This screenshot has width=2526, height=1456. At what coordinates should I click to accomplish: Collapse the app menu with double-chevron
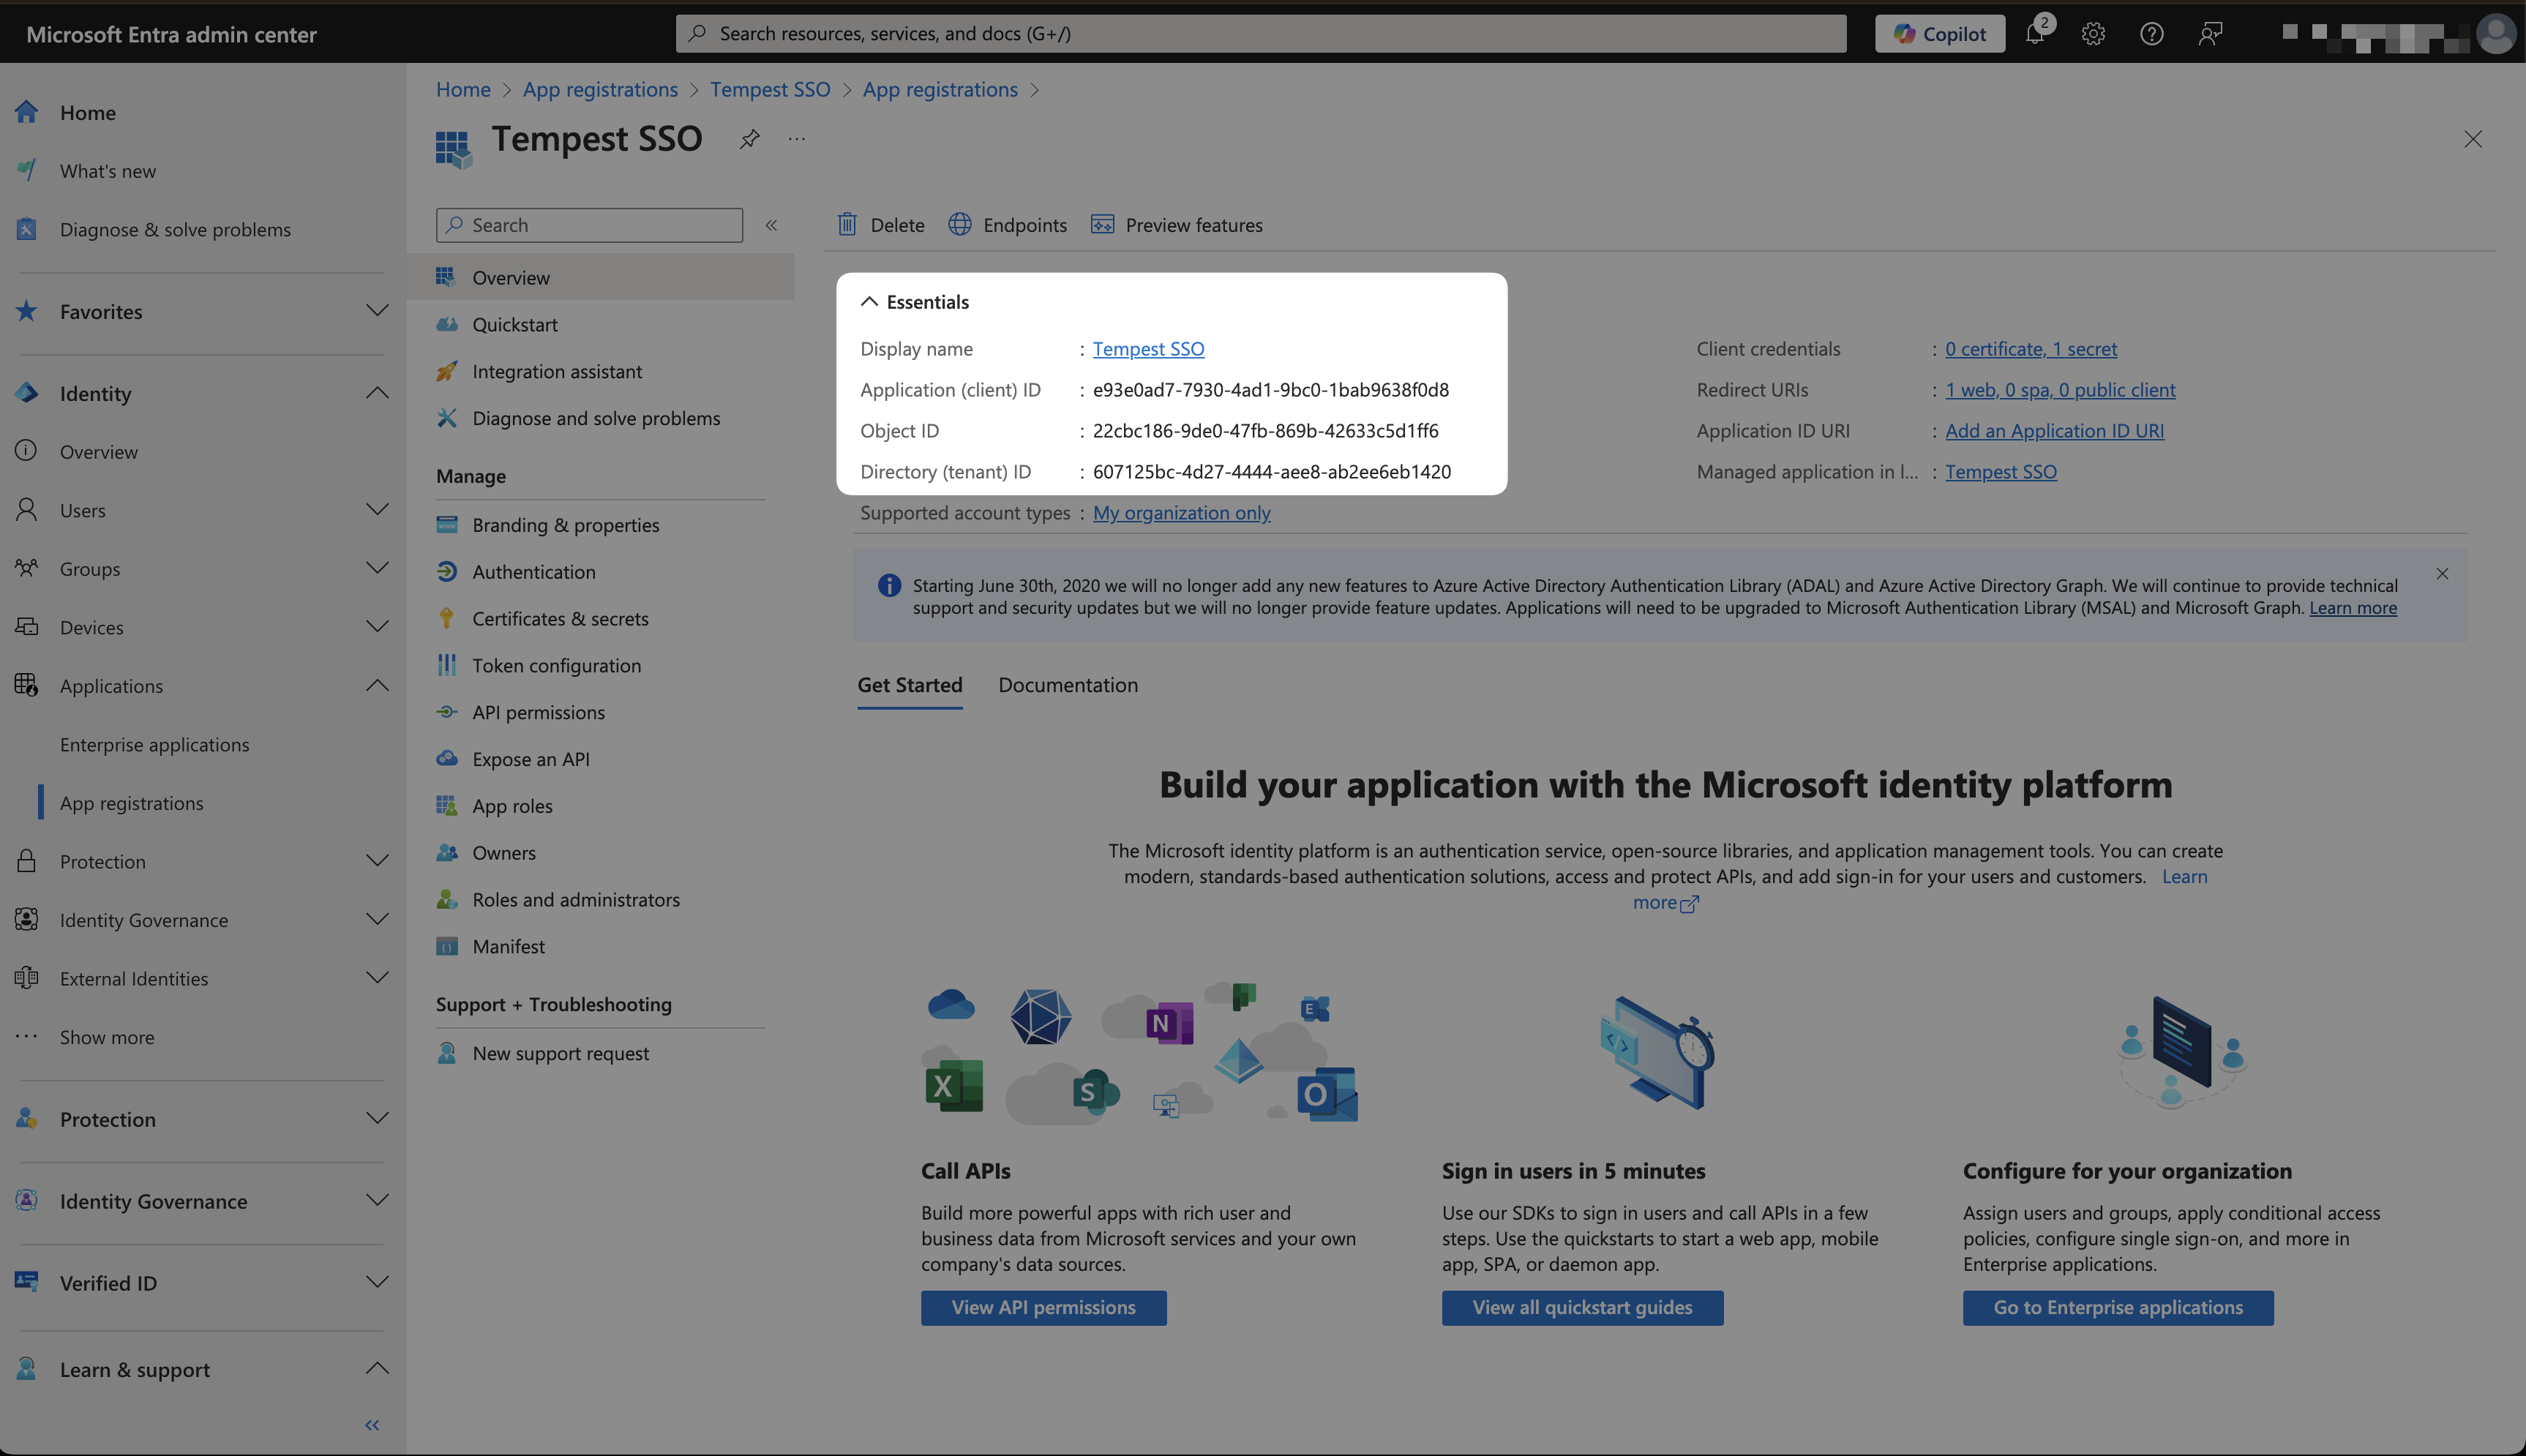pos(771,225)
